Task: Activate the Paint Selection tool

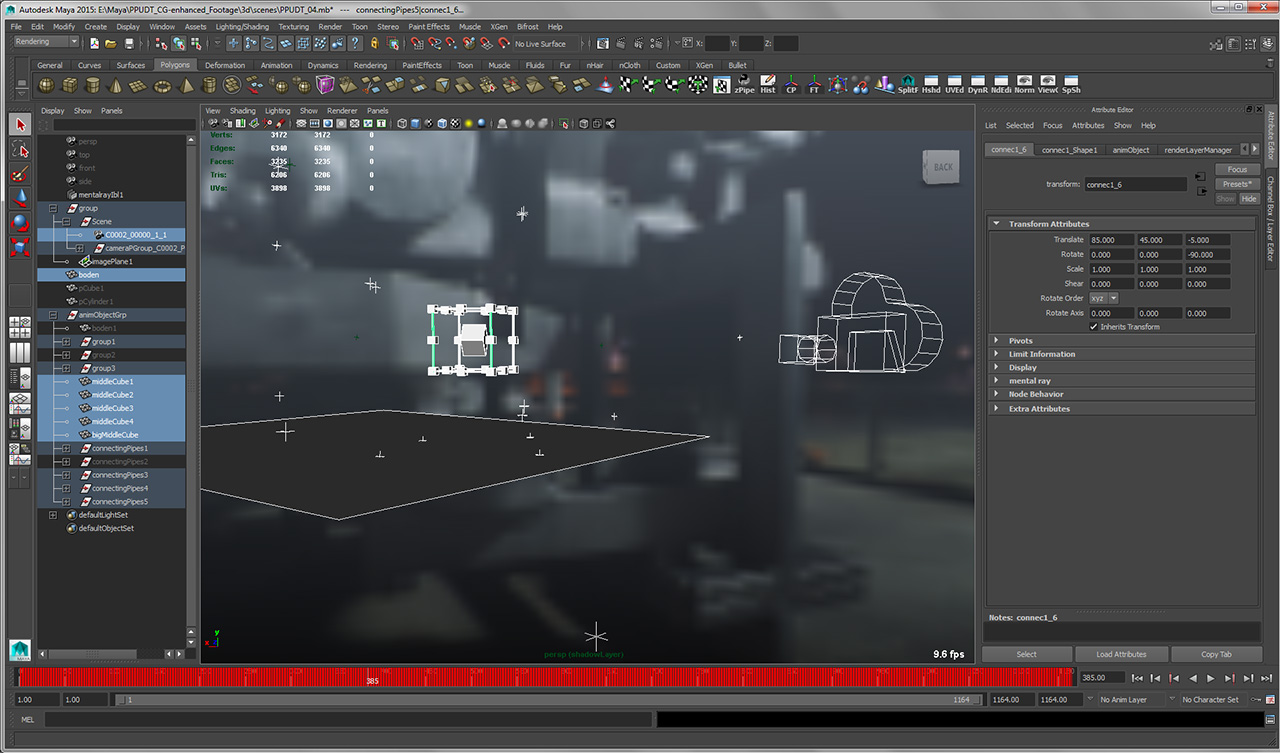Action: (x=20, y=174)
